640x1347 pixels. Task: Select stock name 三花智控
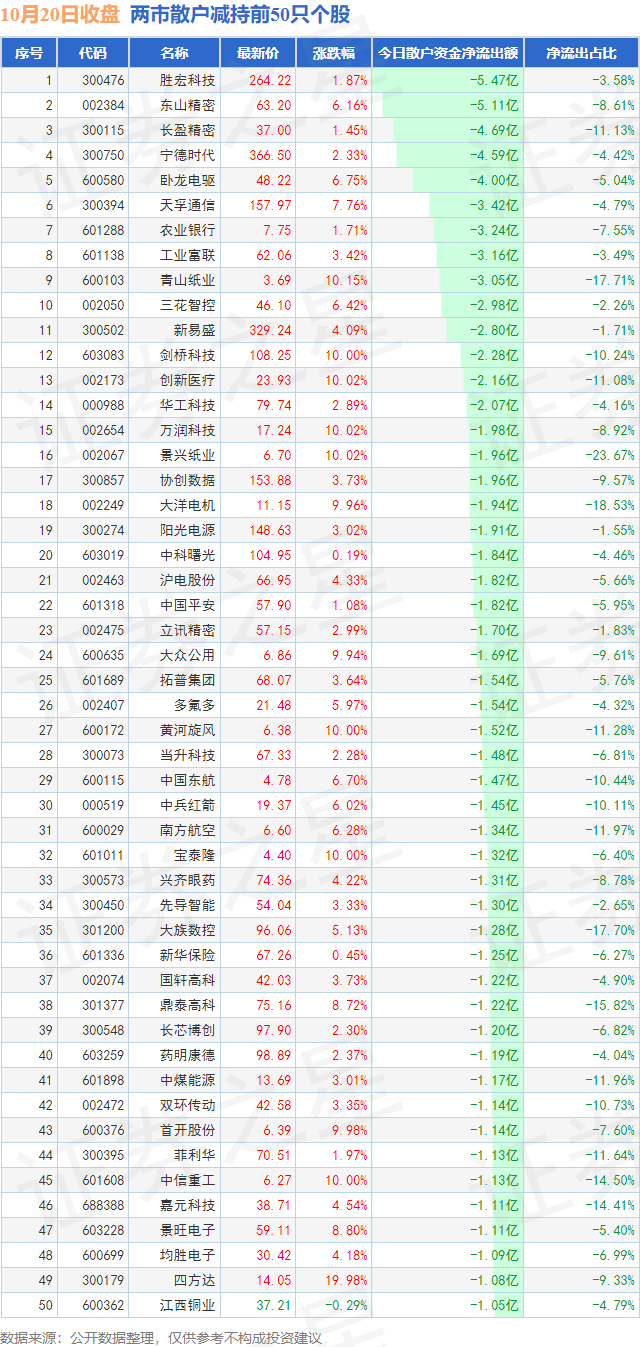click(187, 305)
